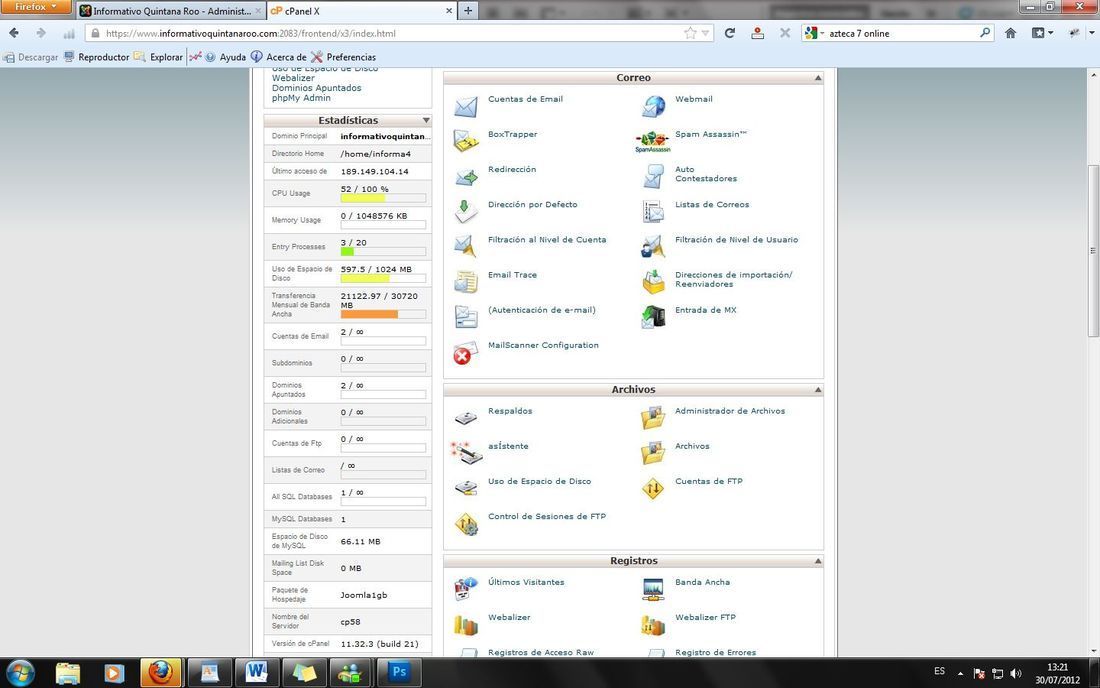1100x688 pixels.
Task: Open the Archivos folder icon
Action: point(653,453)
